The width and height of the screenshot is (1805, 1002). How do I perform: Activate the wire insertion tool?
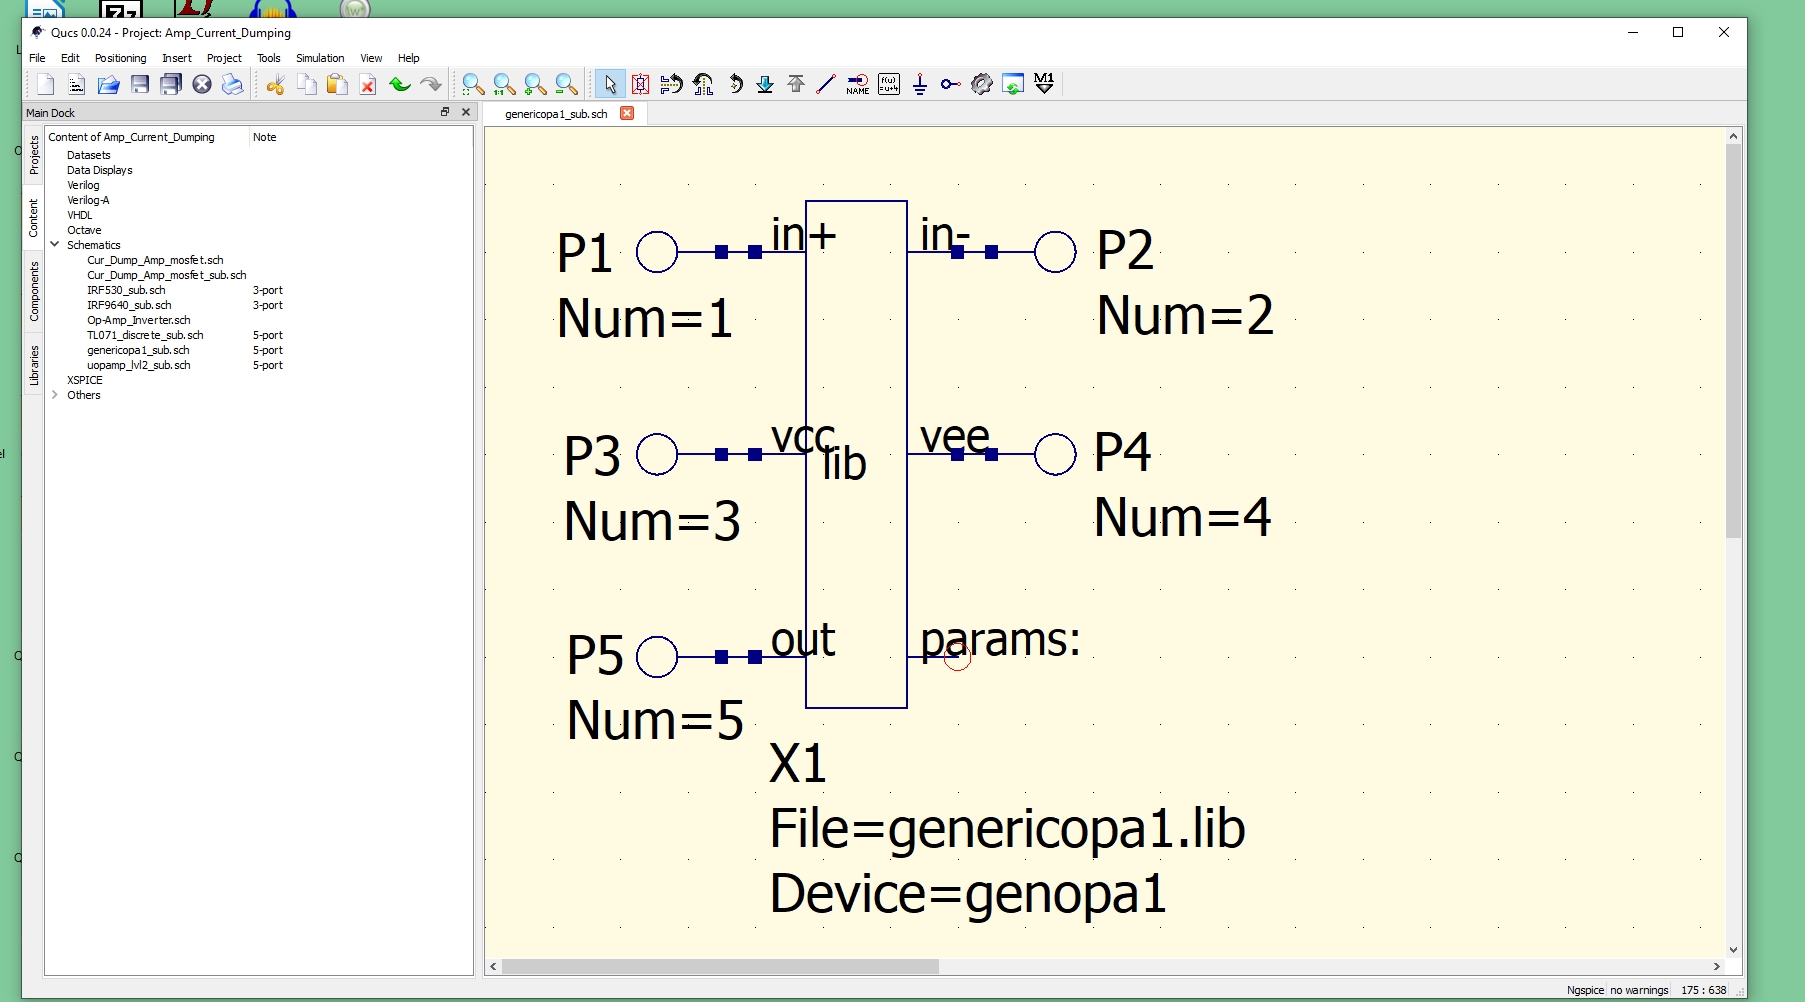coord(825,84)
